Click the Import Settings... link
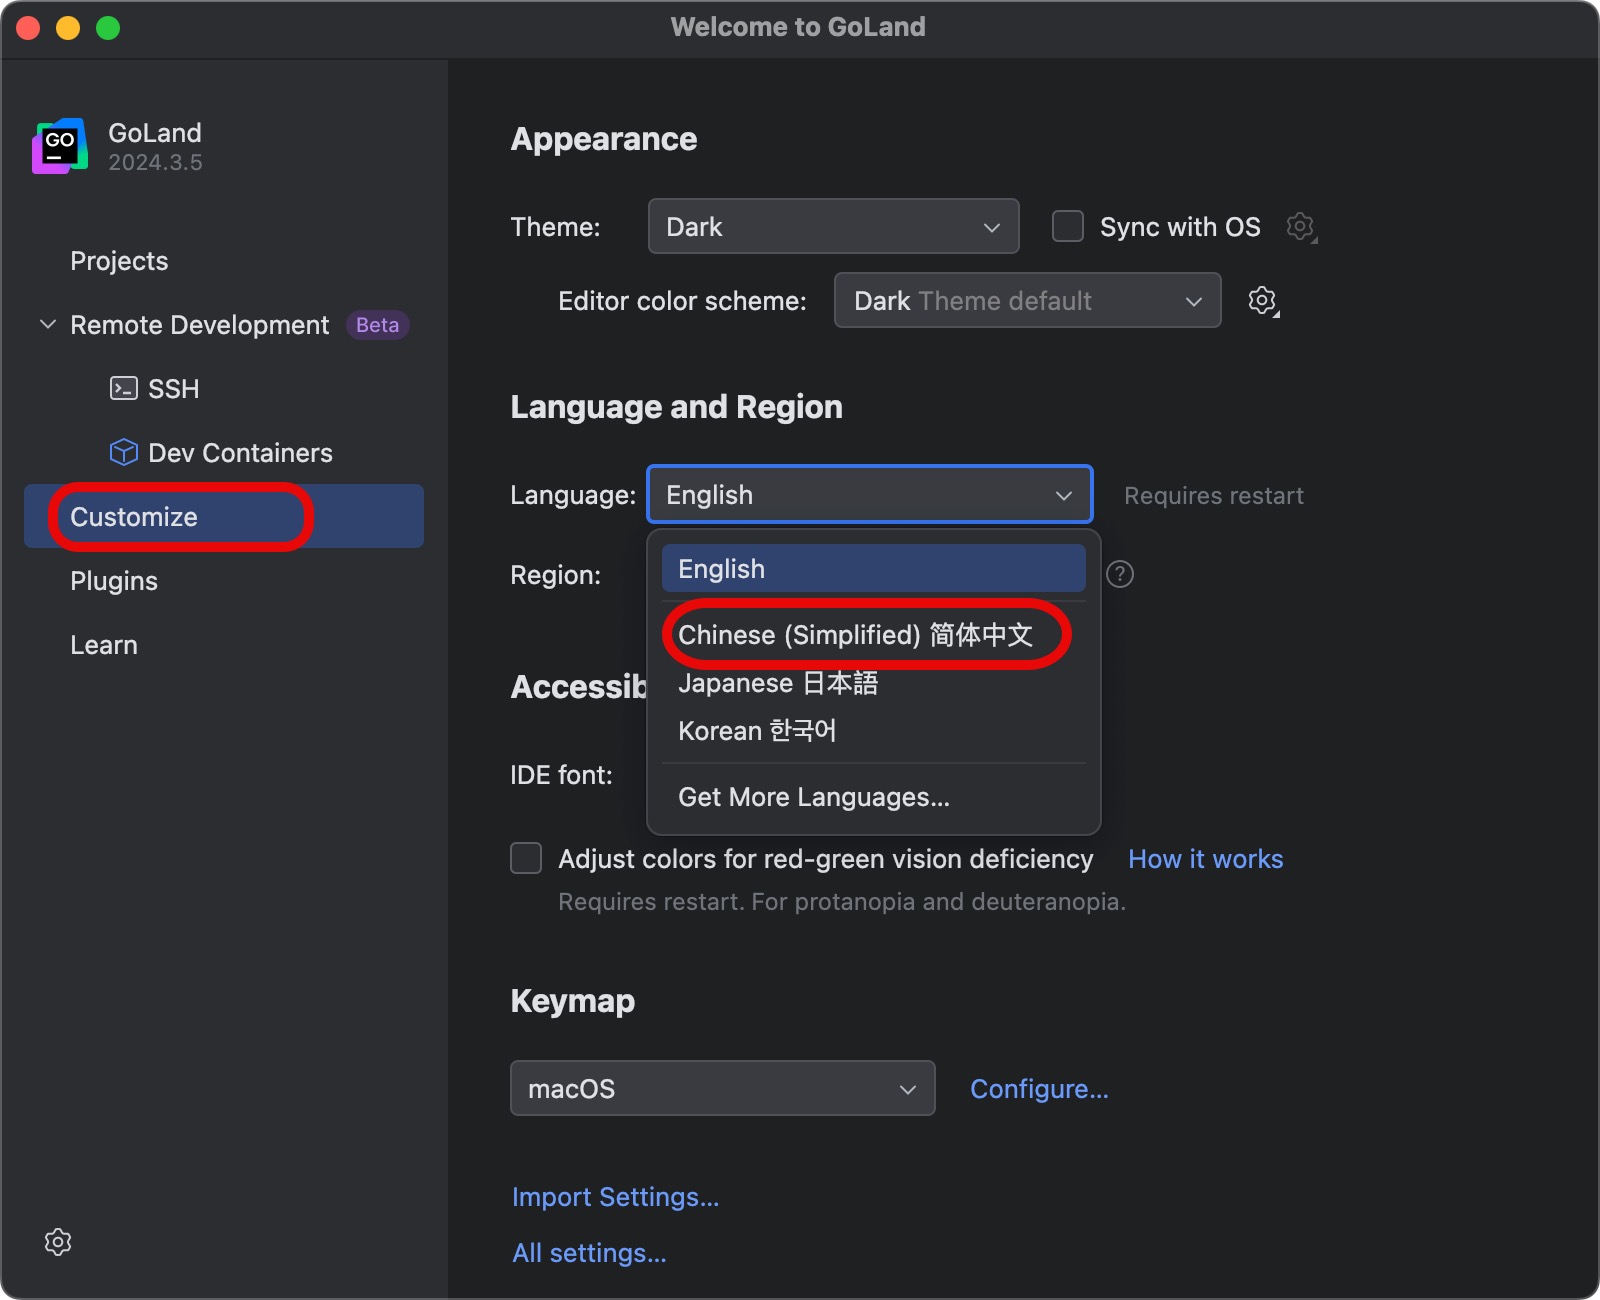Image resolution: width=1600 pixels, height=1300 pixels. [615, 1197]
